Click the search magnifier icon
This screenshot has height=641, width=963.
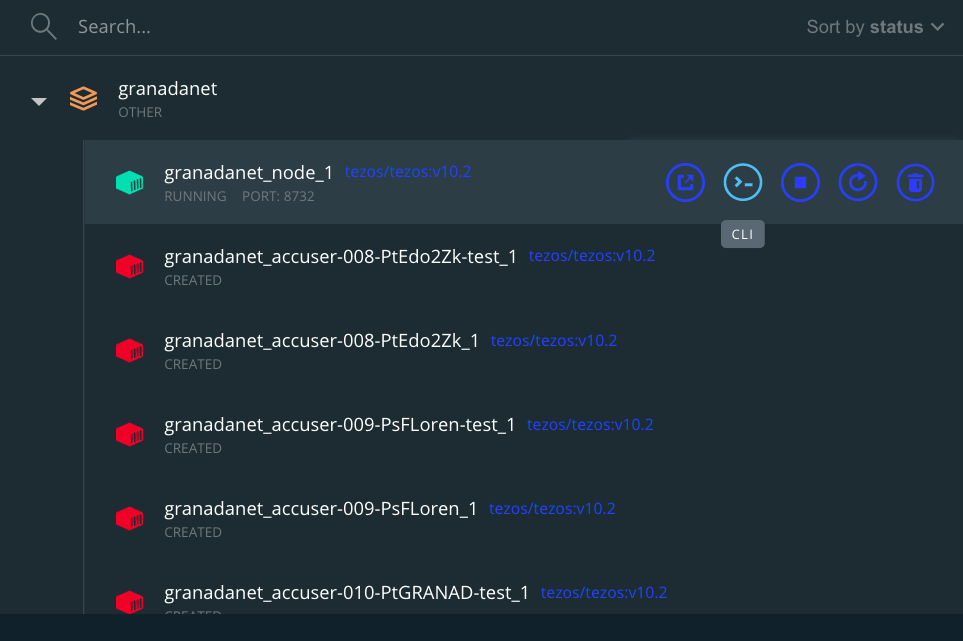pyautogui.click(x=43, y=27)
